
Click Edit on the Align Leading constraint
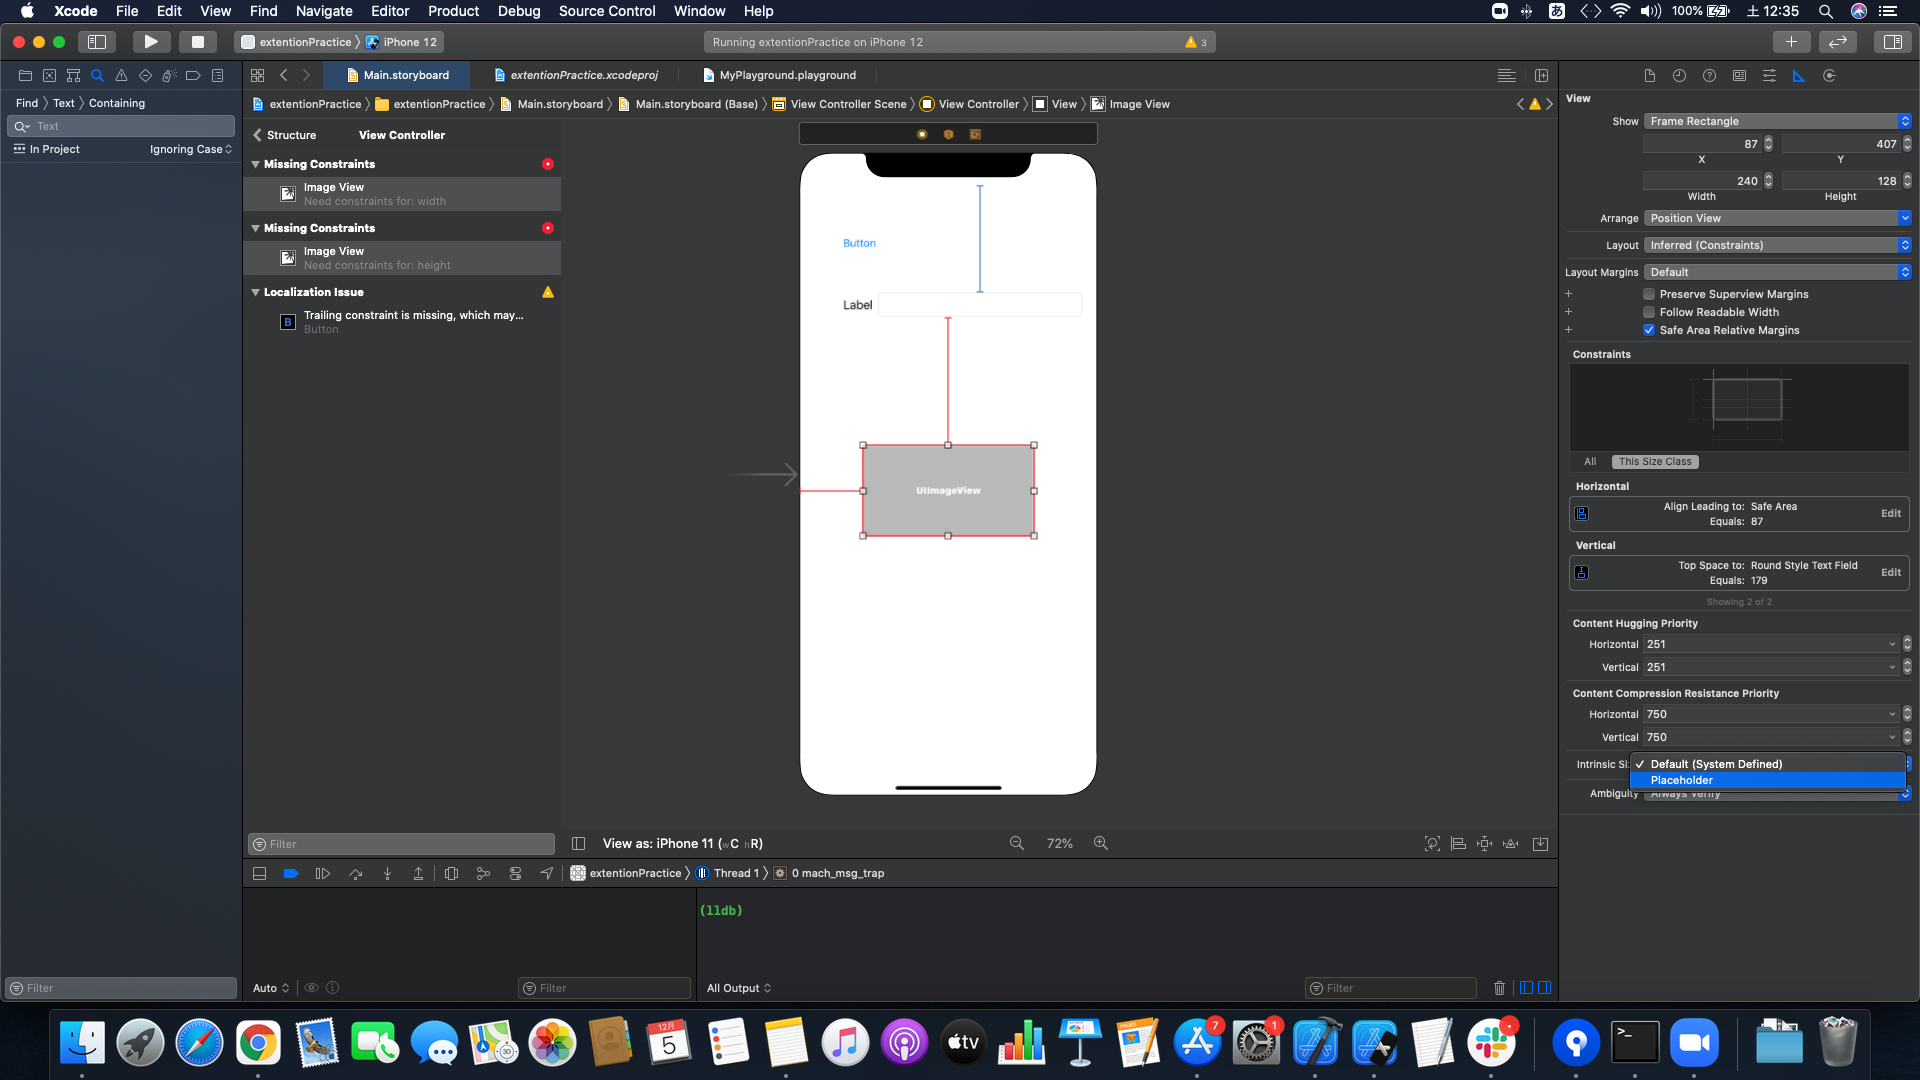1890,513
